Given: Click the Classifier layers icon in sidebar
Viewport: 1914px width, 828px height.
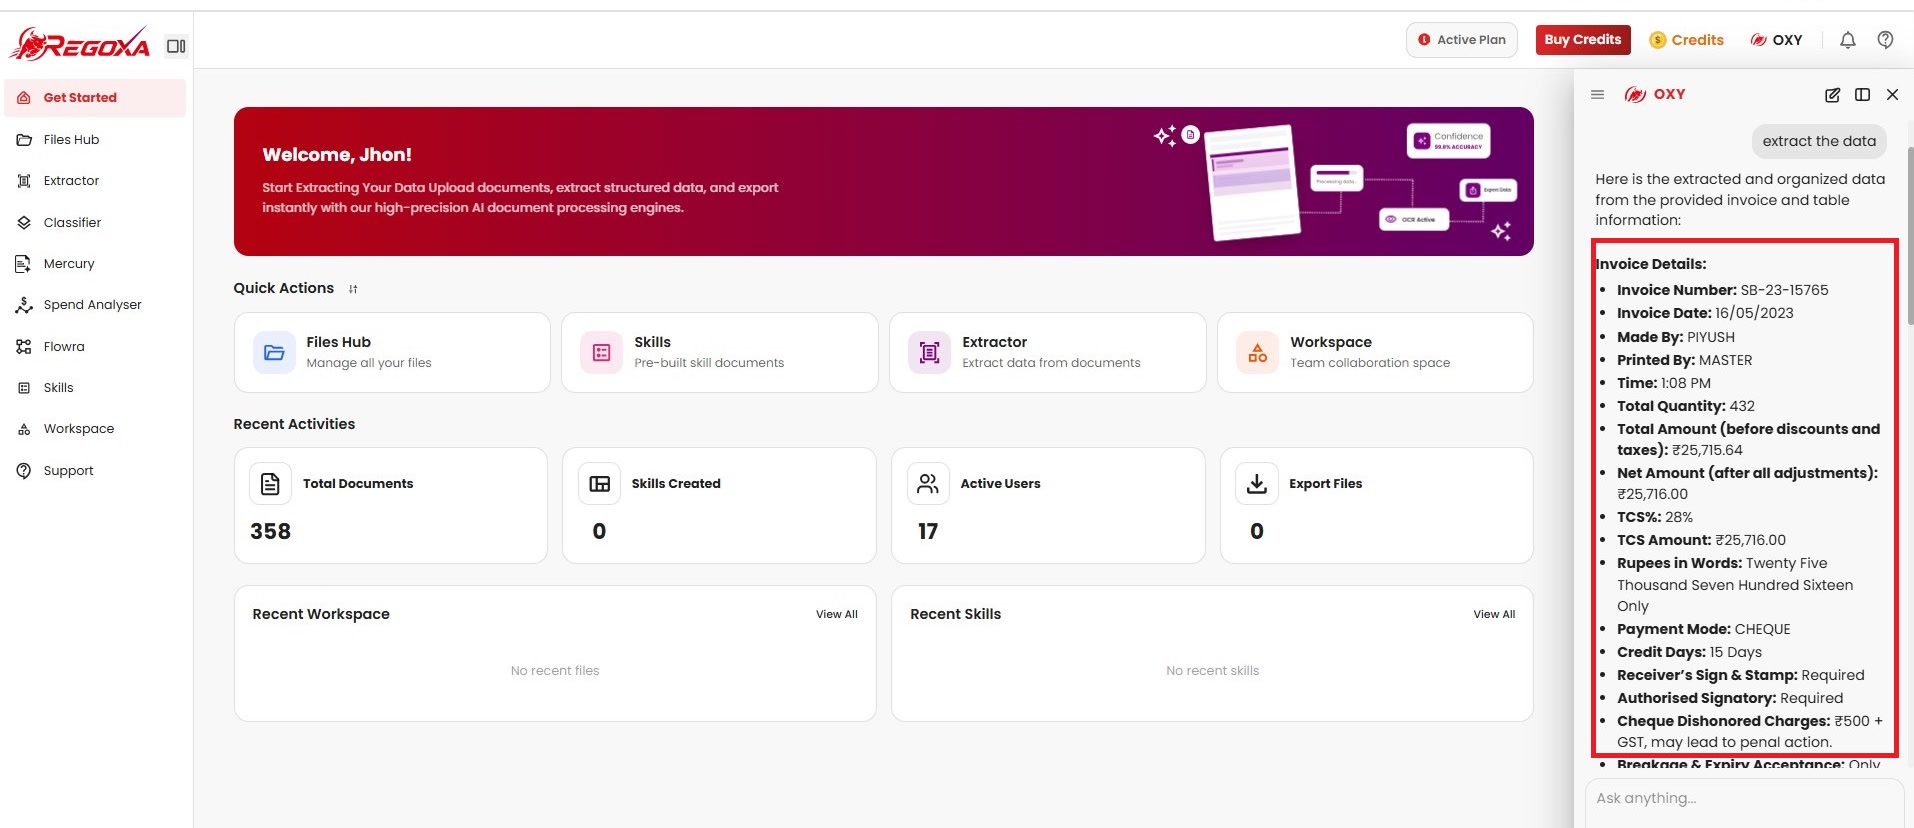Looking at the screenshot, I should 24,223.
